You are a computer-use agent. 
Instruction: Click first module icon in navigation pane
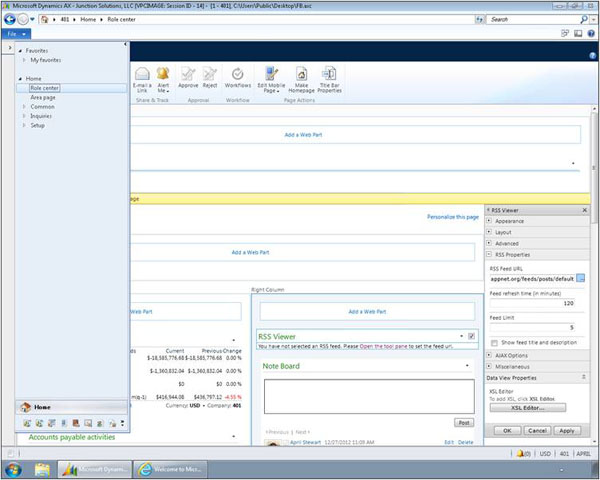tap(27, 423)
